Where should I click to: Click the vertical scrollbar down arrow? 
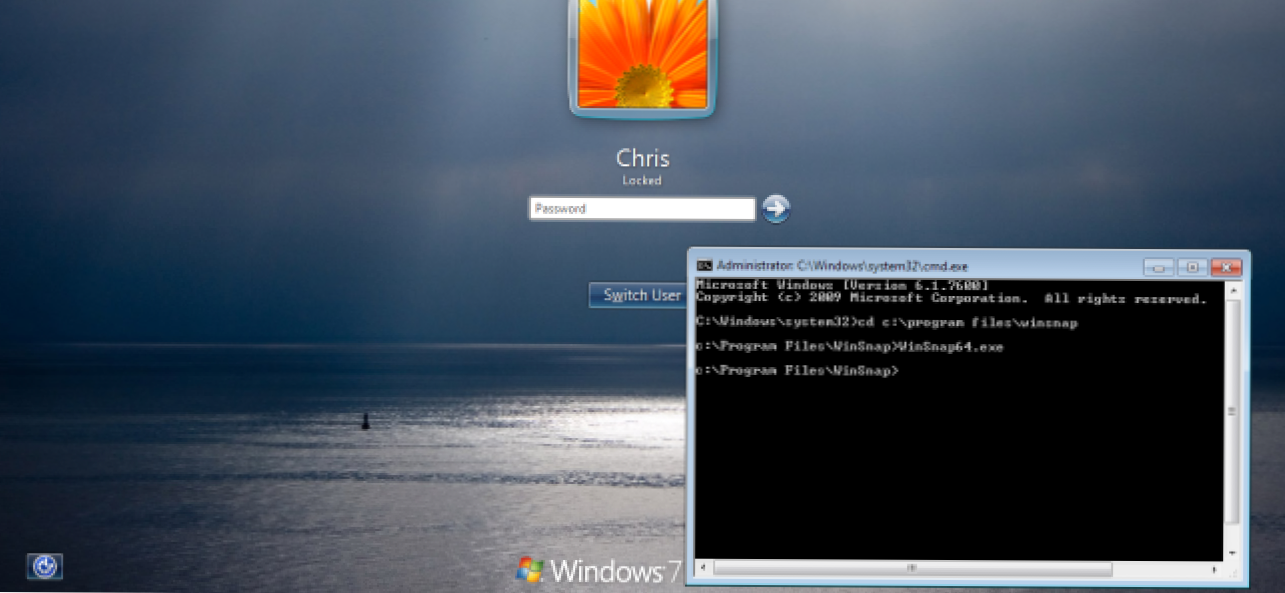1232,551
